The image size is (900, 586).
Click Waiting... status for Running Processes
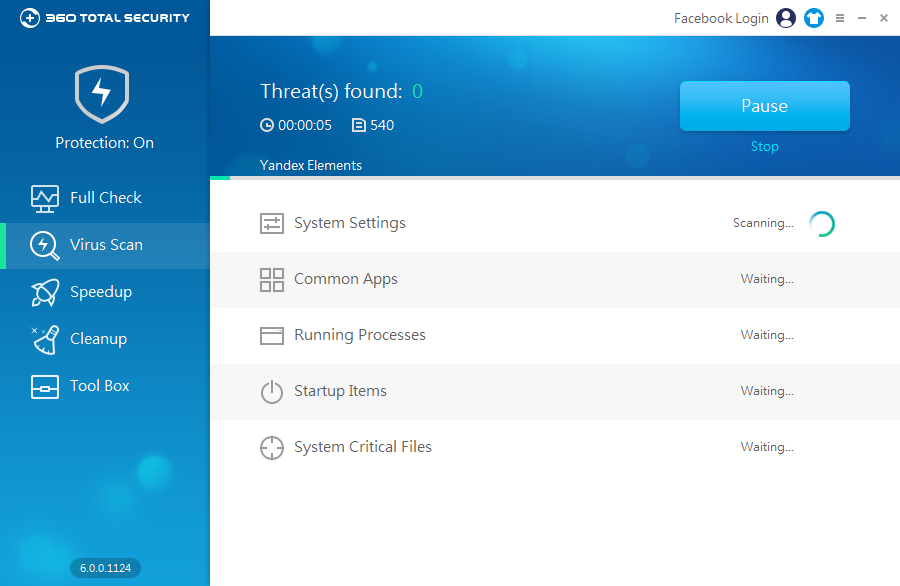767,335
